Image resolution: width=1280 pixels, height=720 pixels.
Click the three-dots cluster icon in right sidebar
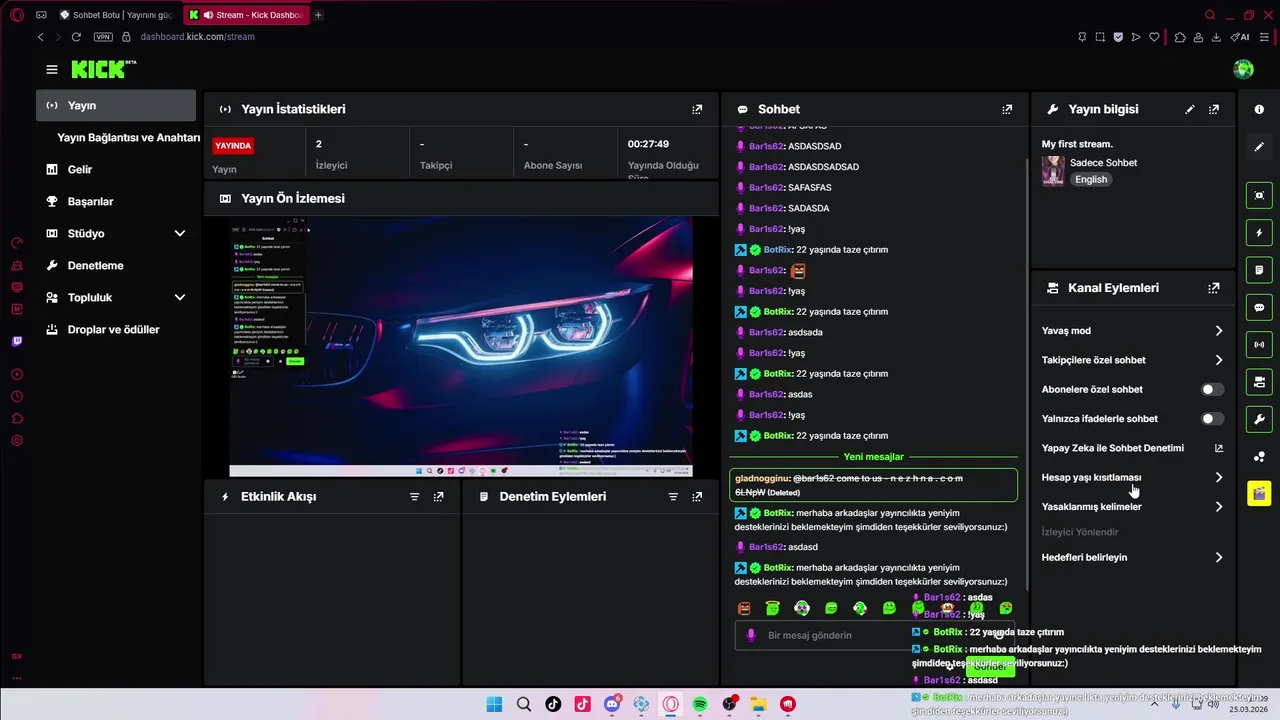tap(1259, 457)
